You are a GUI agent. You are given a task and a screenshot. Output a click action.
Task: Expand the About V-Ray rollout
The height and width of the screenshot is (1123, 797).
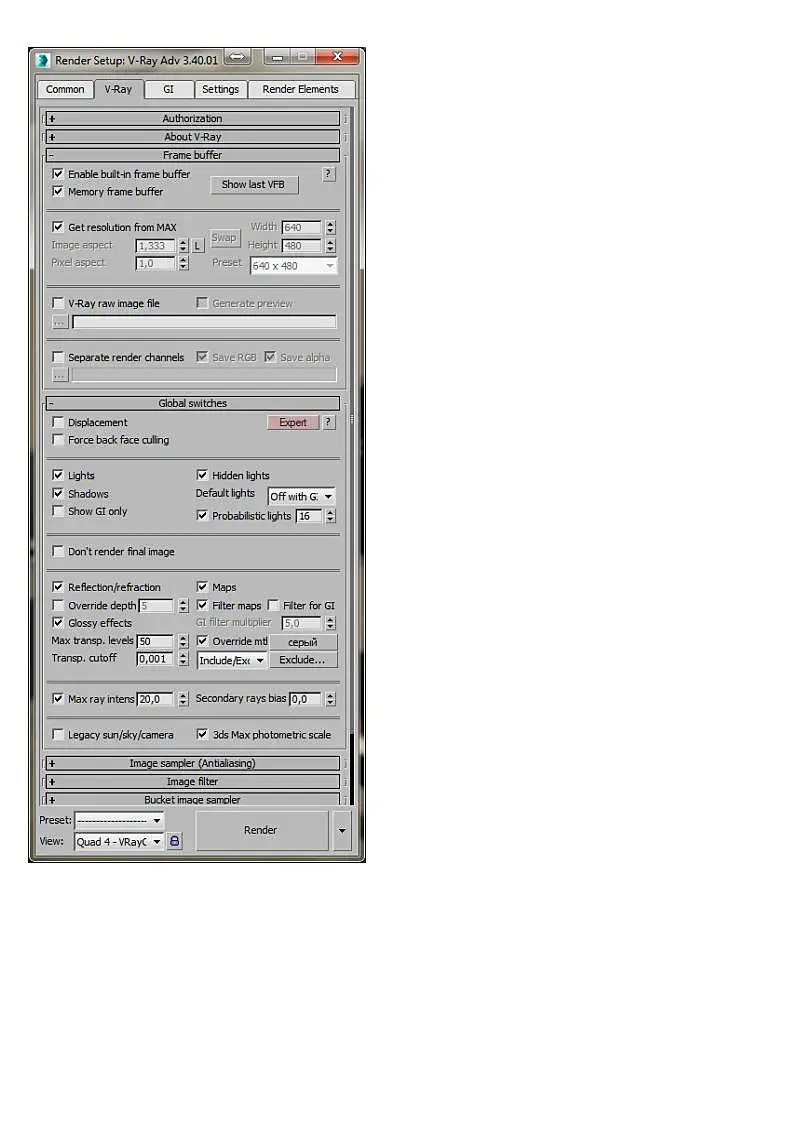193,137
